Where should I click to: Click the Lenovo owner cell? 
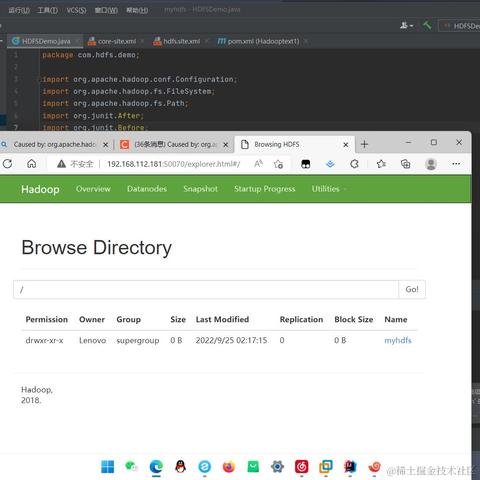92,340
